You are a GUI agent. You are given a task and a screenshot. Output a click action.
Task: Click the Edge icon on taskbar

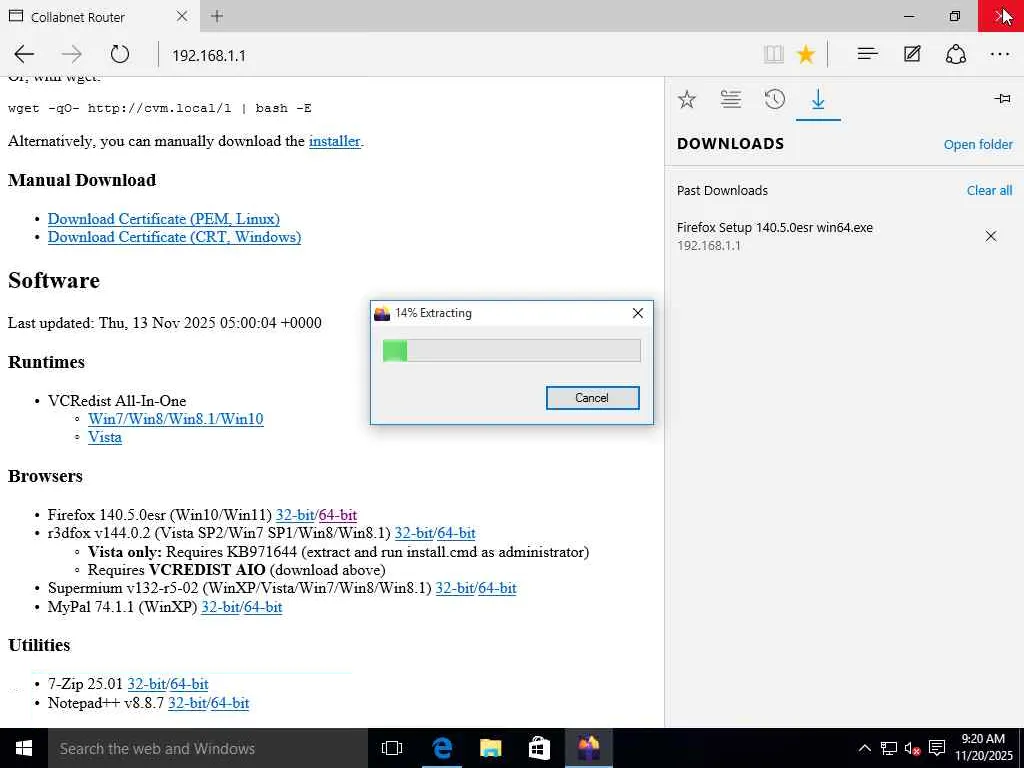441,748
